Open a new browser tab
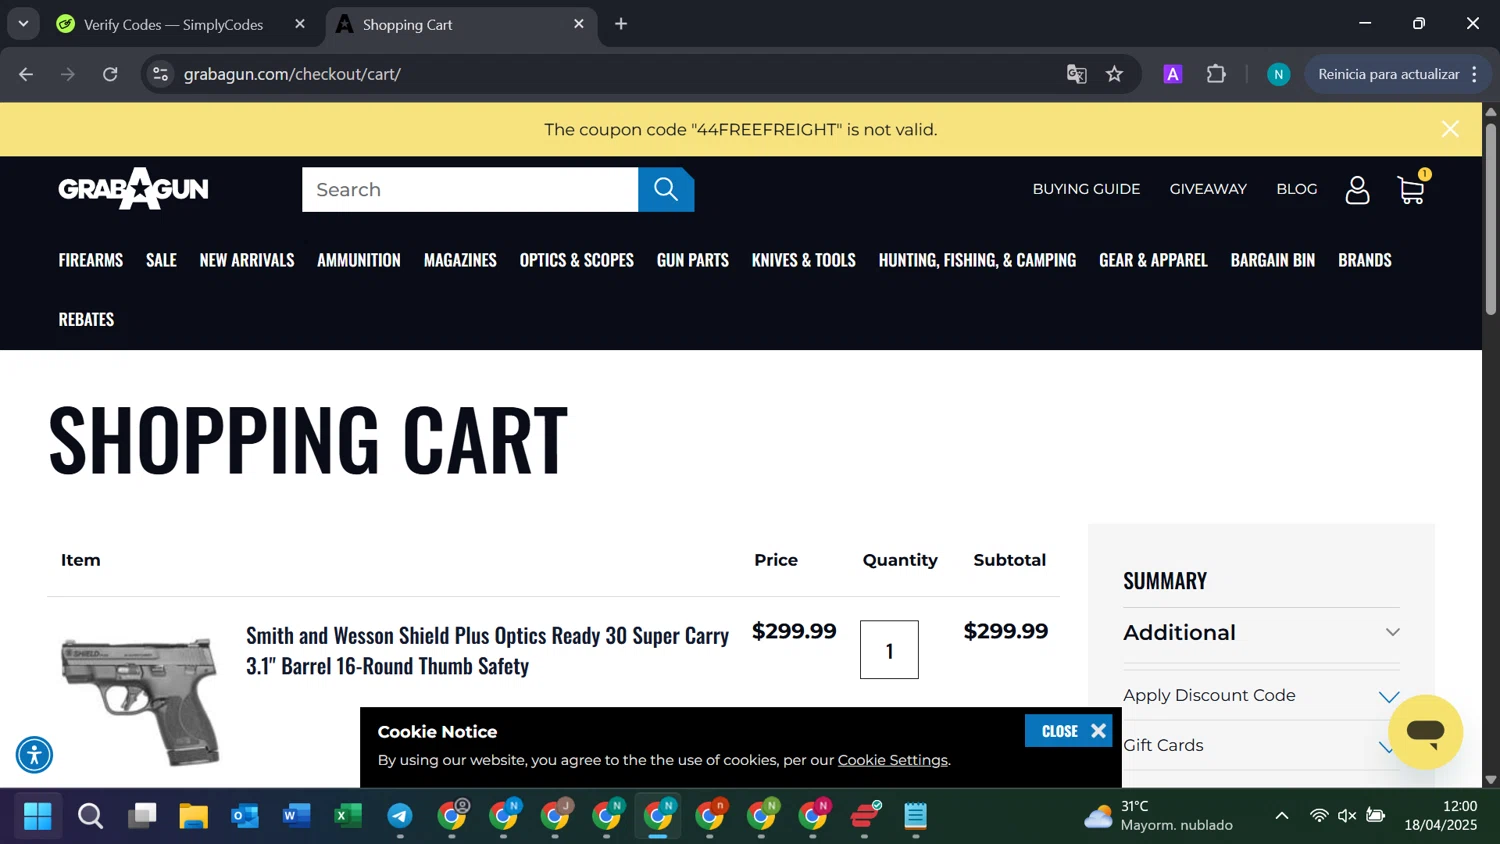The image size is (1500, 844). [x=621, y=24]
